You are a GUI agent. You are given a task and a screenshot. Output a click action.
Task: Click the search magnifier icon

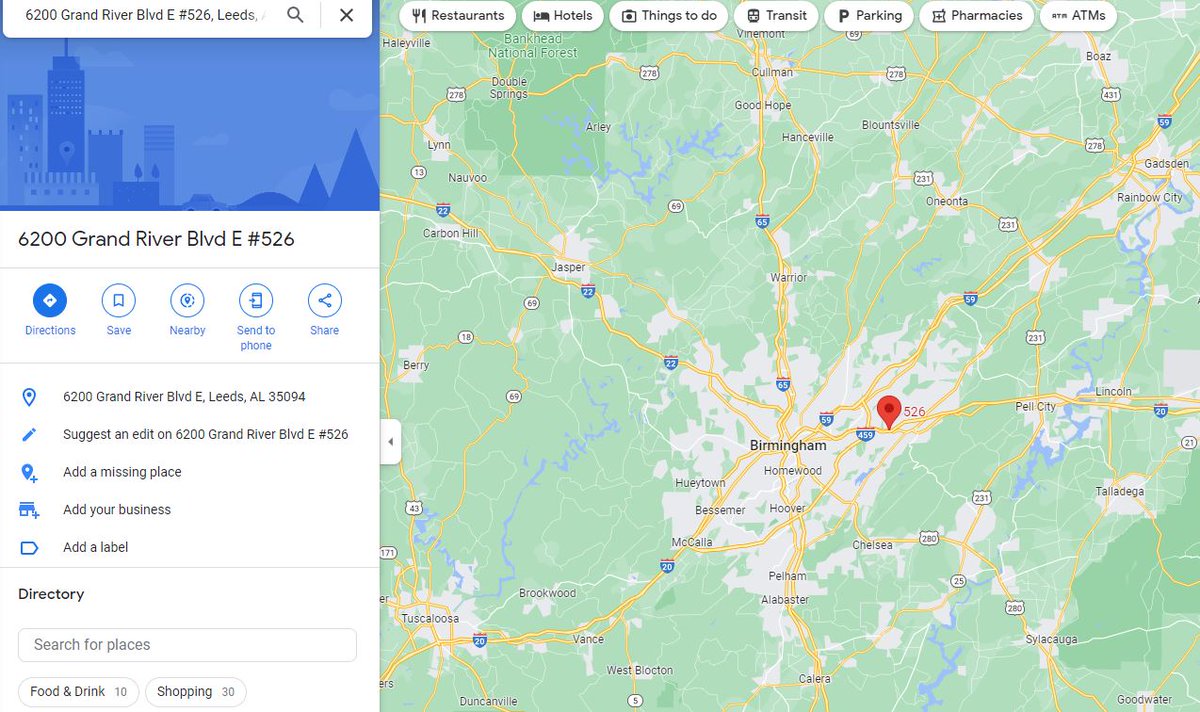point(295,15)
